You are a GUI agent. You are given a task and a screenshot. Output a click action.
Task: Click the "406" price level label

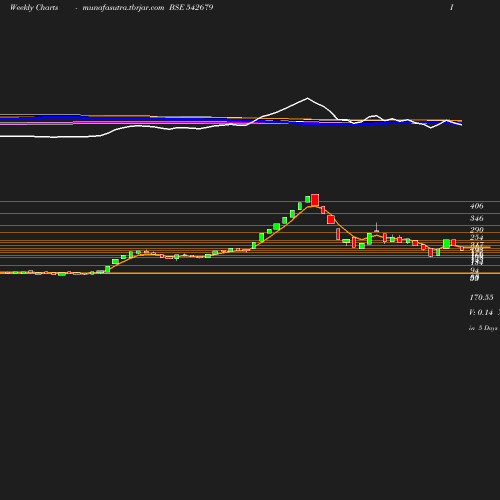476,206
